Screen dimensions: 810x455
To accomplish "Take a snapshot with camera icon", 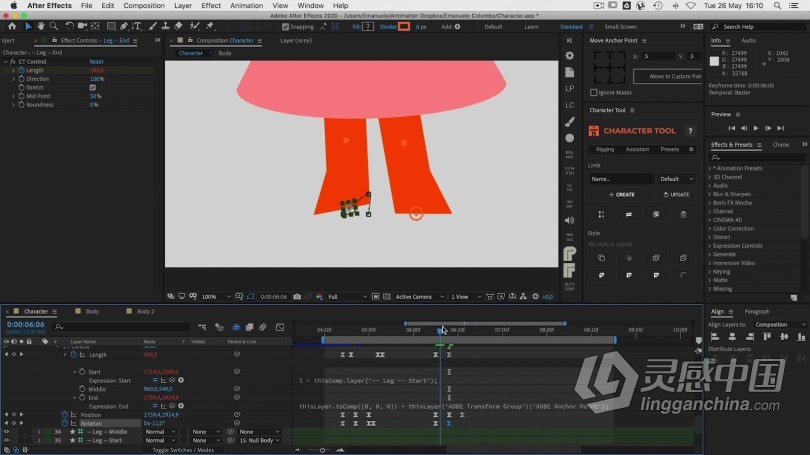I will pos(297,296).
